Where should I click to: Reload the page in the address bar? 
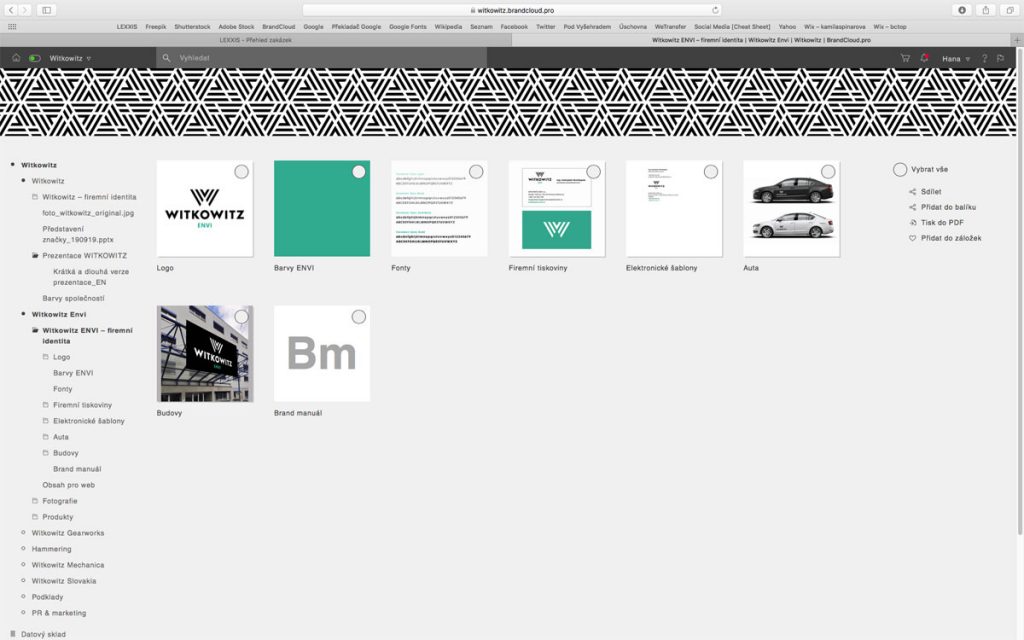(x=715, y=10)
